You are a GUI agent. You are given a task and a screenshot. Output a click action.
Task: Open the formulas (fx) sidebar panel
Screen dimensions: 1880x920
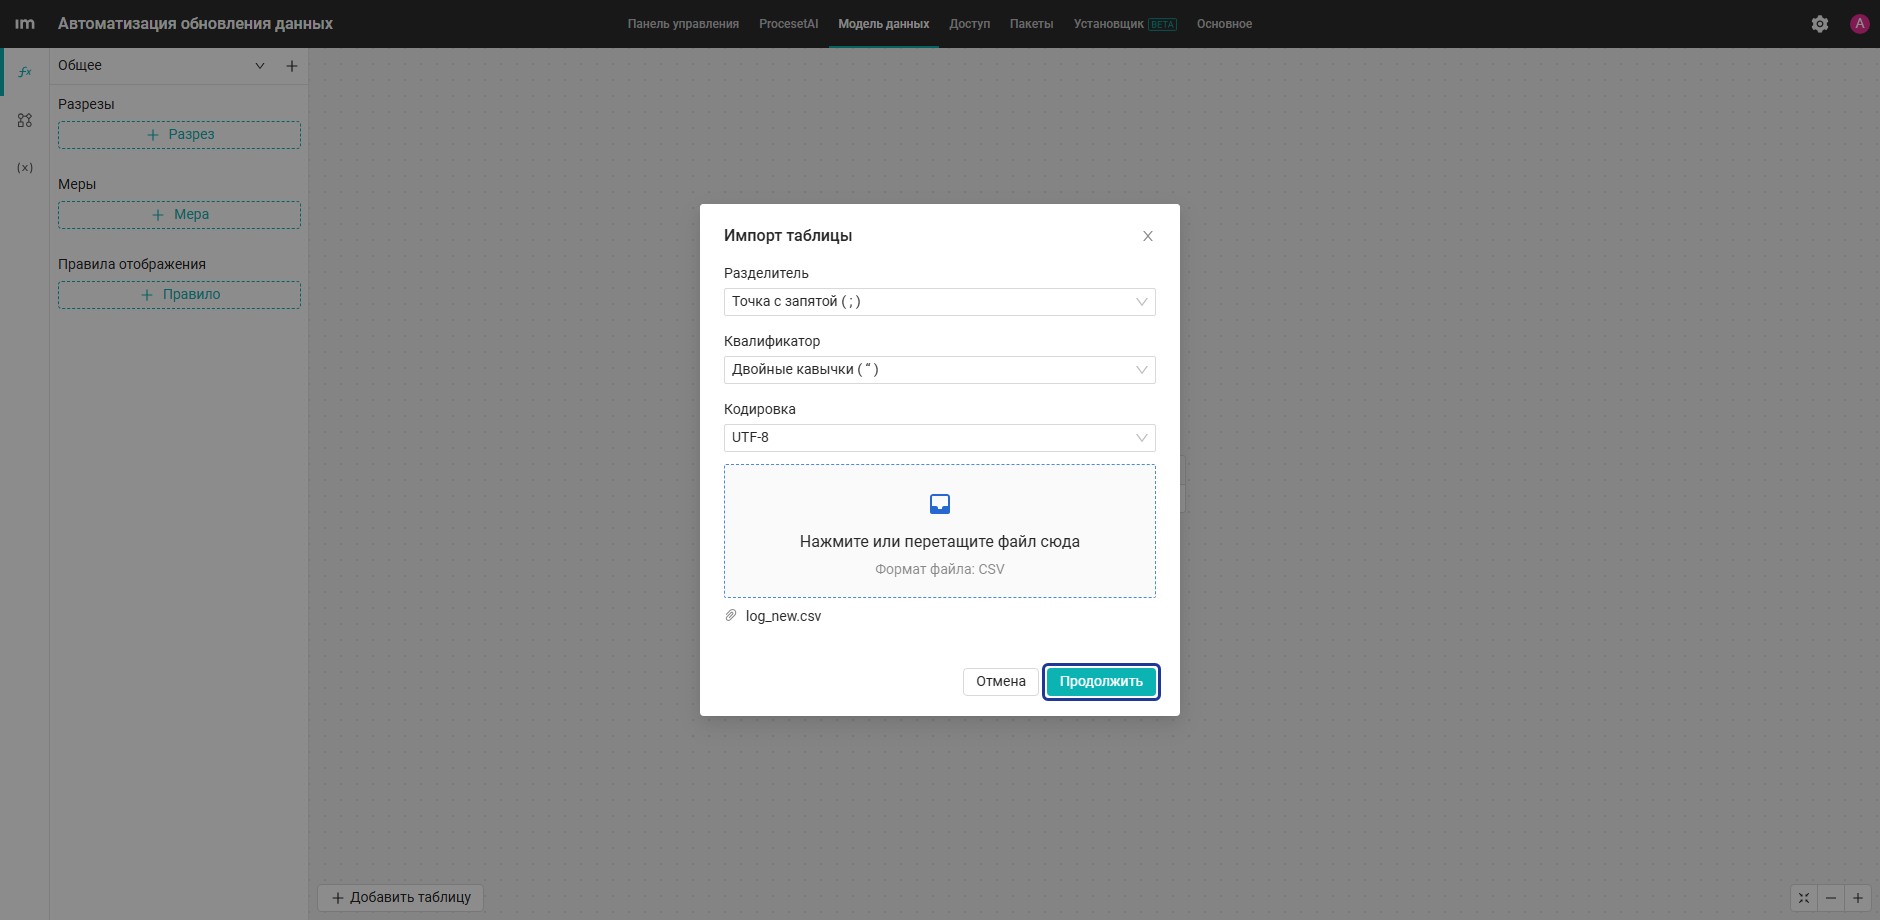[25, 72]
